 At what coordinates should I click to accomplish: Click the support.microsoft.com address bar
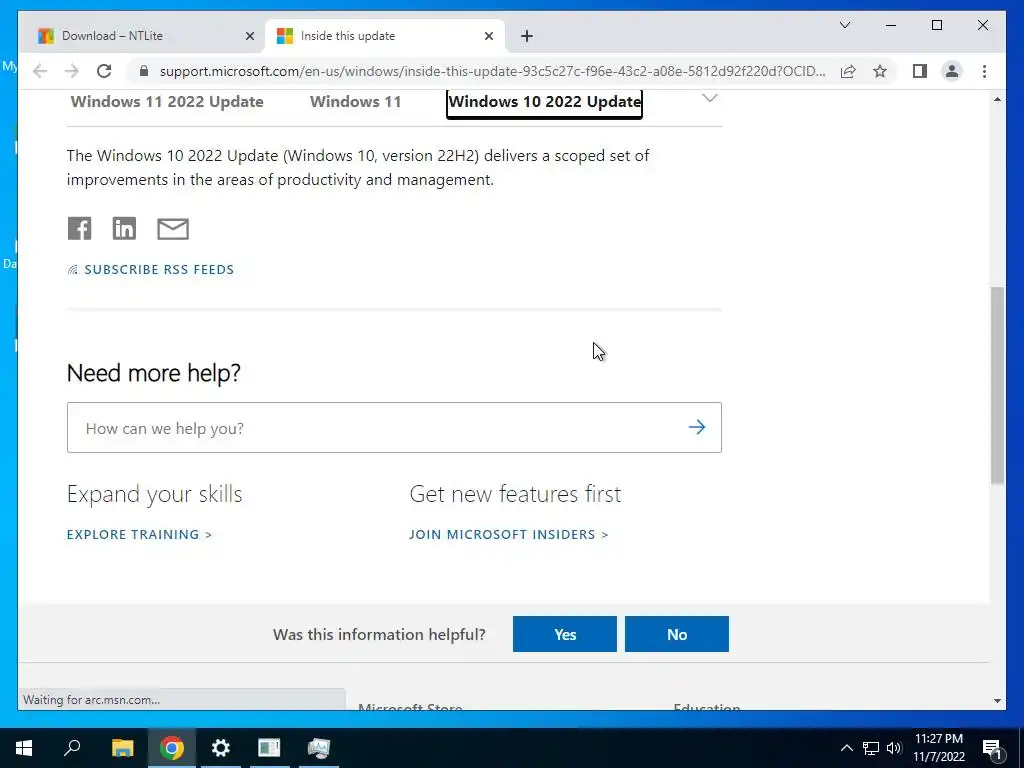coord(492,71)
